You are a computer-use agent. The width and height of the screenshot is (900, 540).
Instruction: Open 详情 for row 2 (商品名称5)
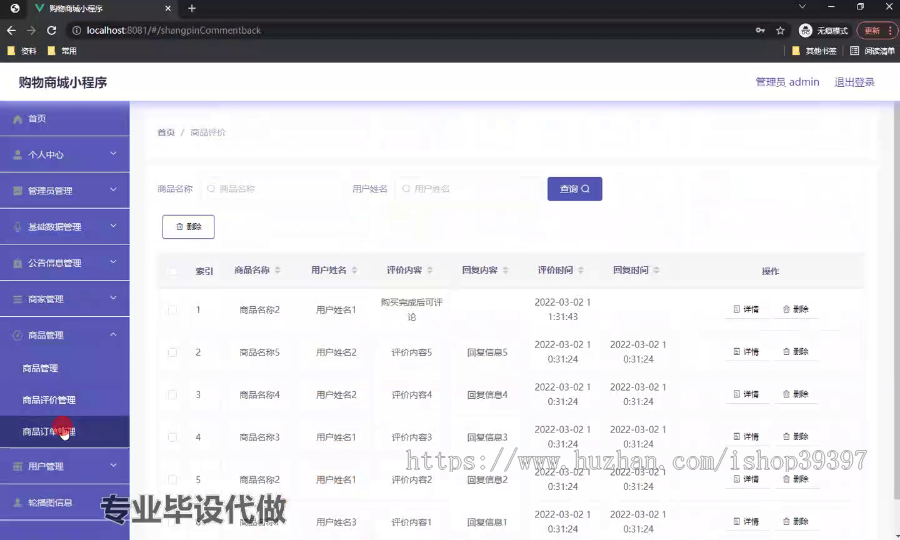pos(746,352)
